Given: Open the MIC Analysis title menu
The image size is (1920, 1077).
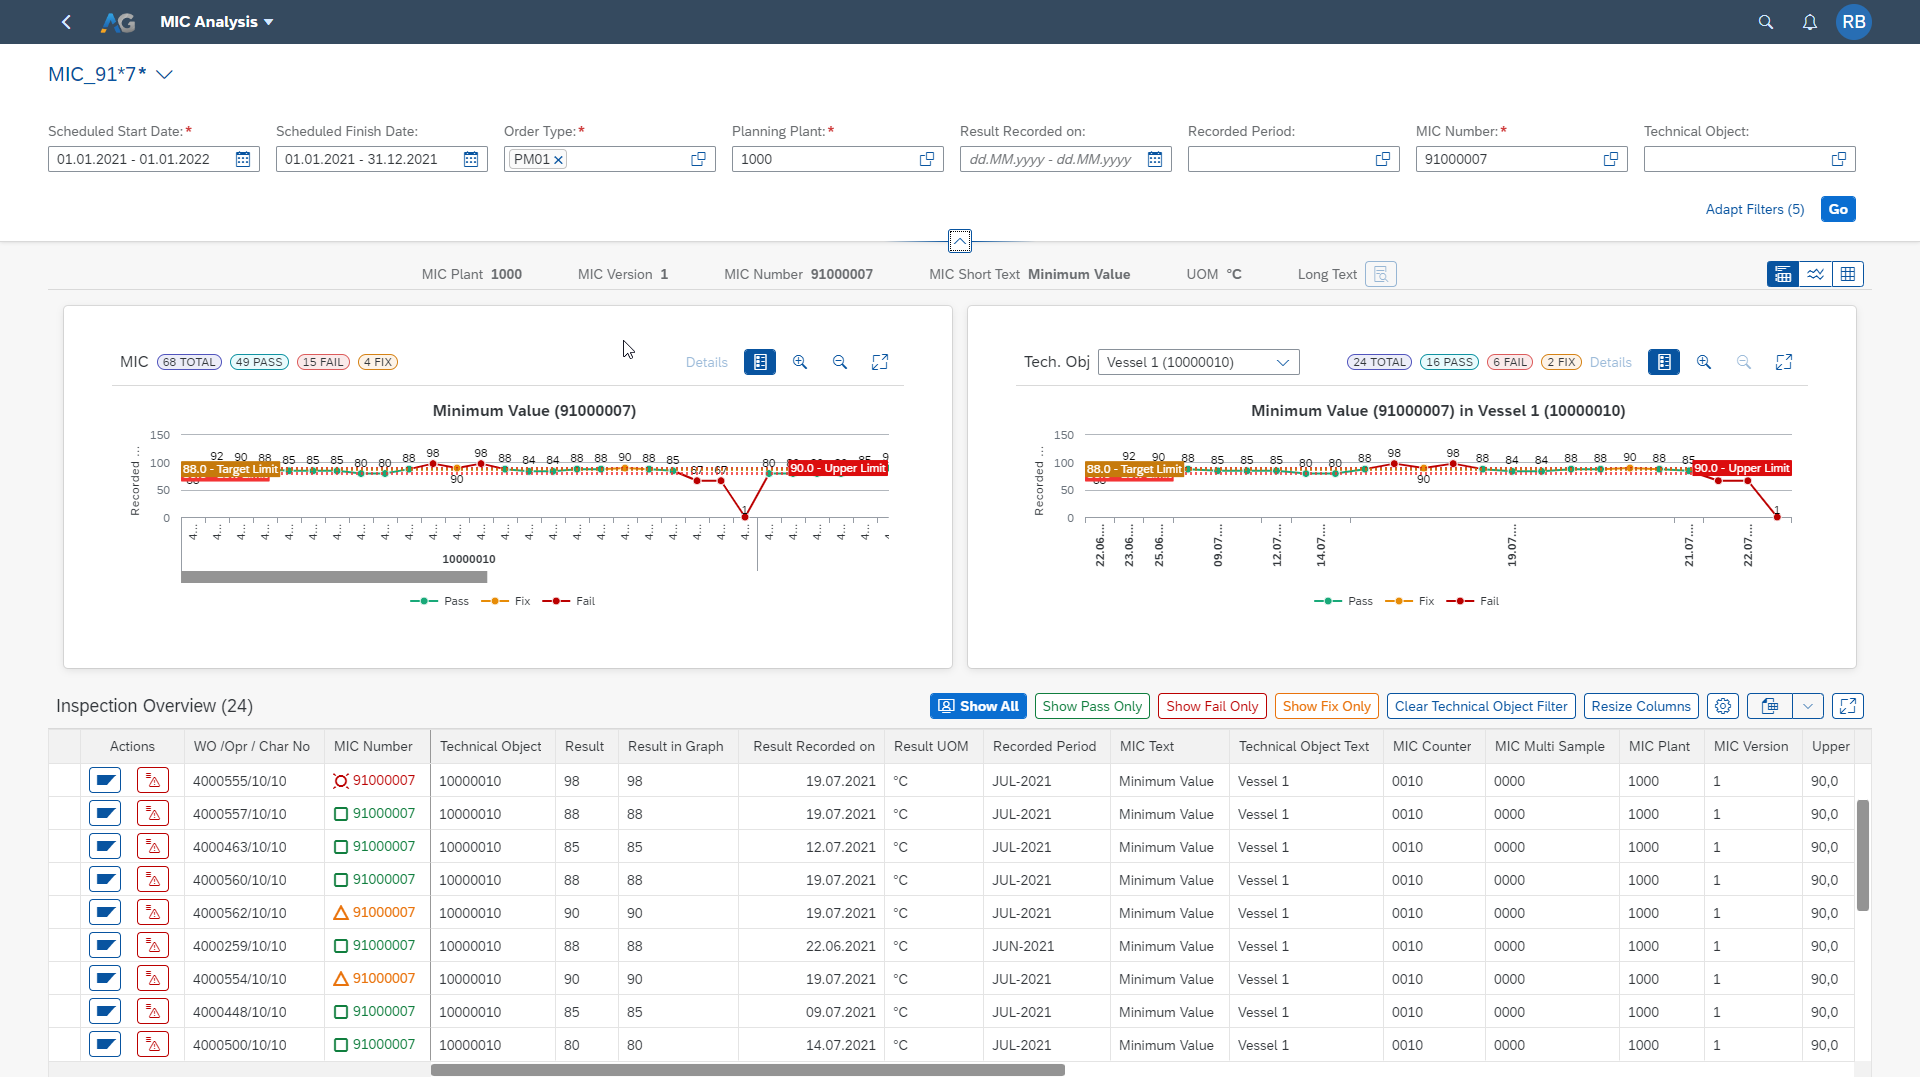Looking at the screenshot, I should point(217,22).
